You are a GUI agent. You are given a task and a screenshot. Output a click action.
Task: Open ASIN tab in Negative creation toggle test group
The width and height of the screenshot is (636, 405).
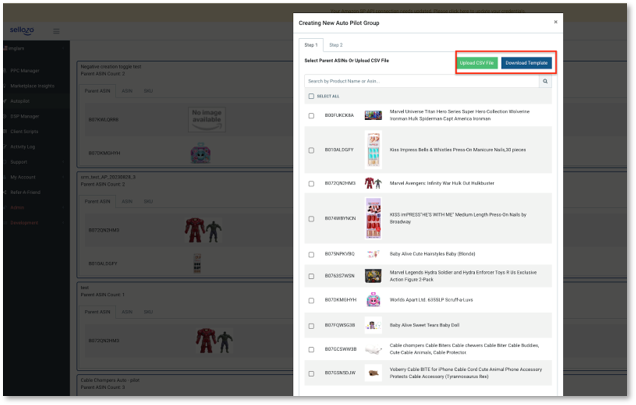coord(127,91)
